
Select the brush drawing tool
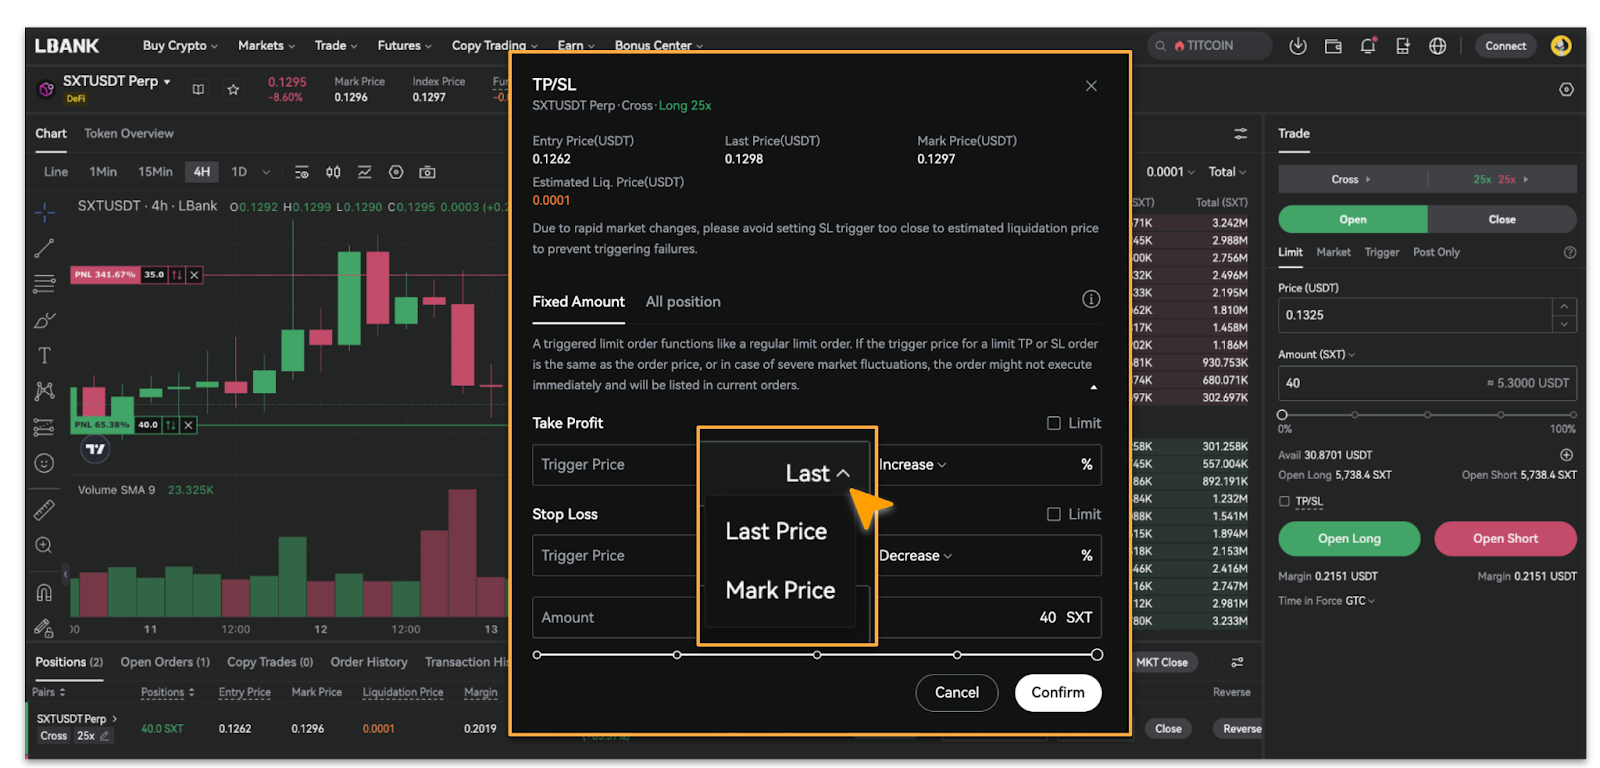[44, 320]
